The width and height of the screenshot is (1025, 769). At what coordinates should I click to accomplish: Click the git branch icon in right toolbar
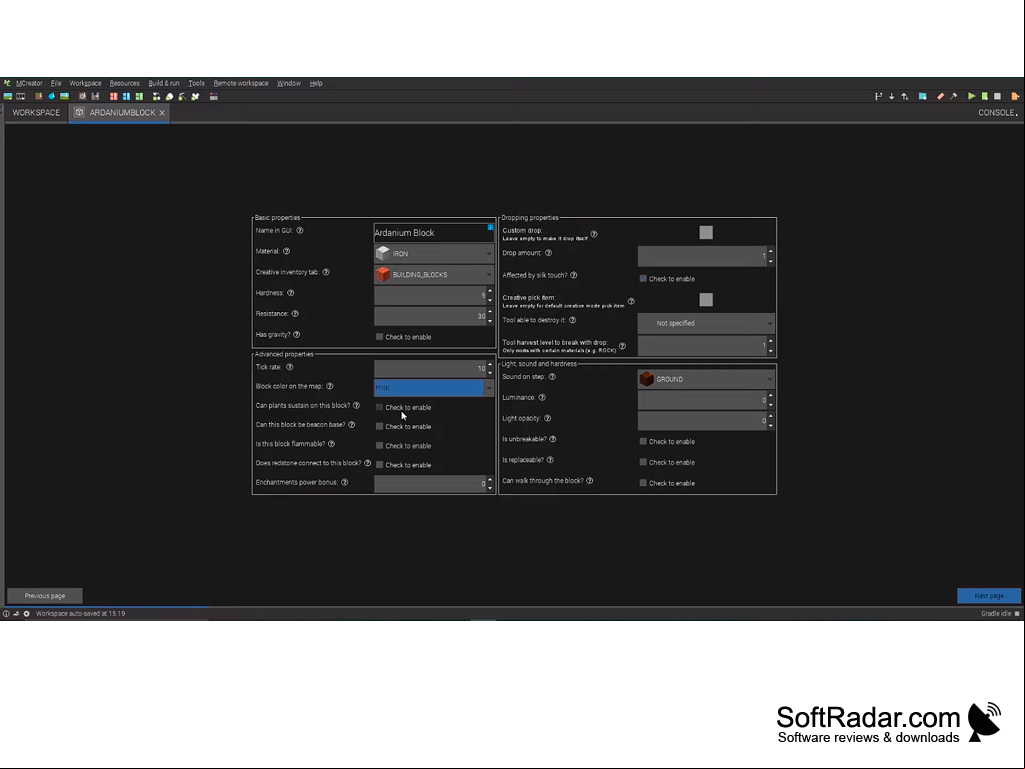pyautogui.click(x=879, y=96)
